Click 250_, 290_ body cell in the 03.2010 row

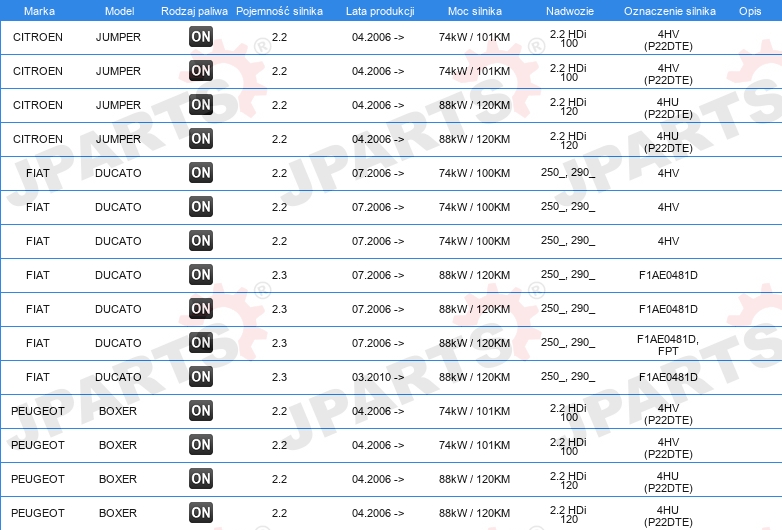568,376
